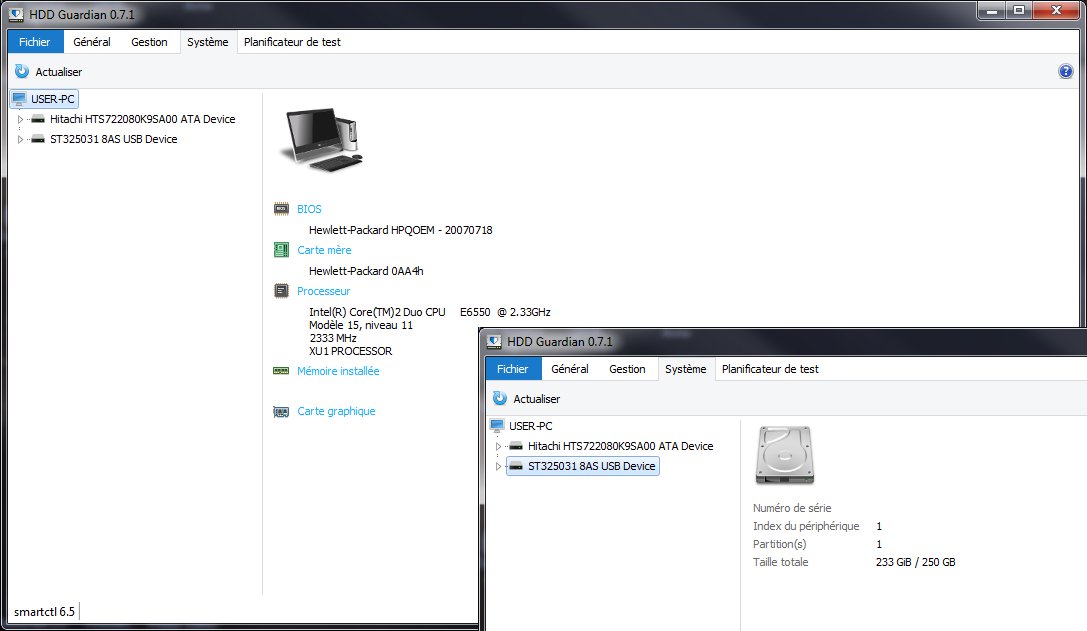Image resolution: width=1087 pixels, height=631 pixels.
Task: Open the Carte graphique section link
Action: click(336, 411)
